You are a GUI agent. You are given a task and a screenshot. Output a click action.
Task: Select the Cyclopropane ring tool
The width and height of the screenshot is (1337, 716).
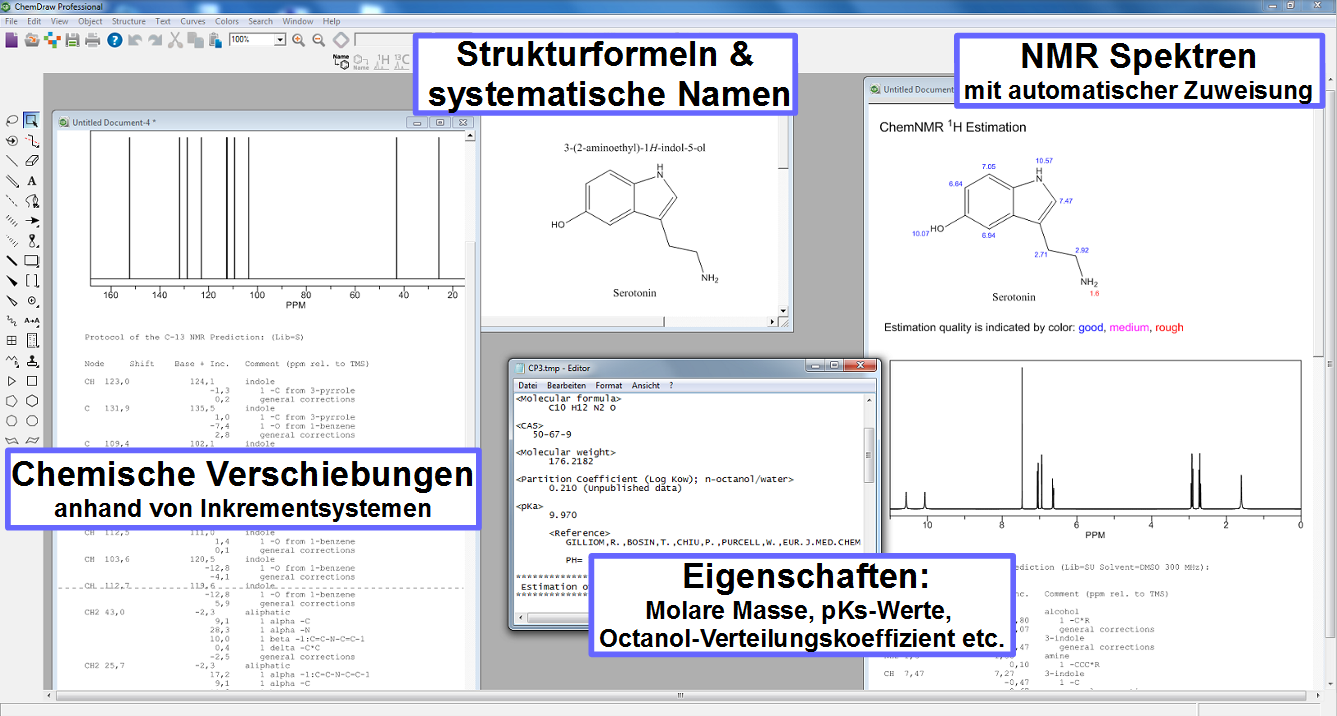12,381
